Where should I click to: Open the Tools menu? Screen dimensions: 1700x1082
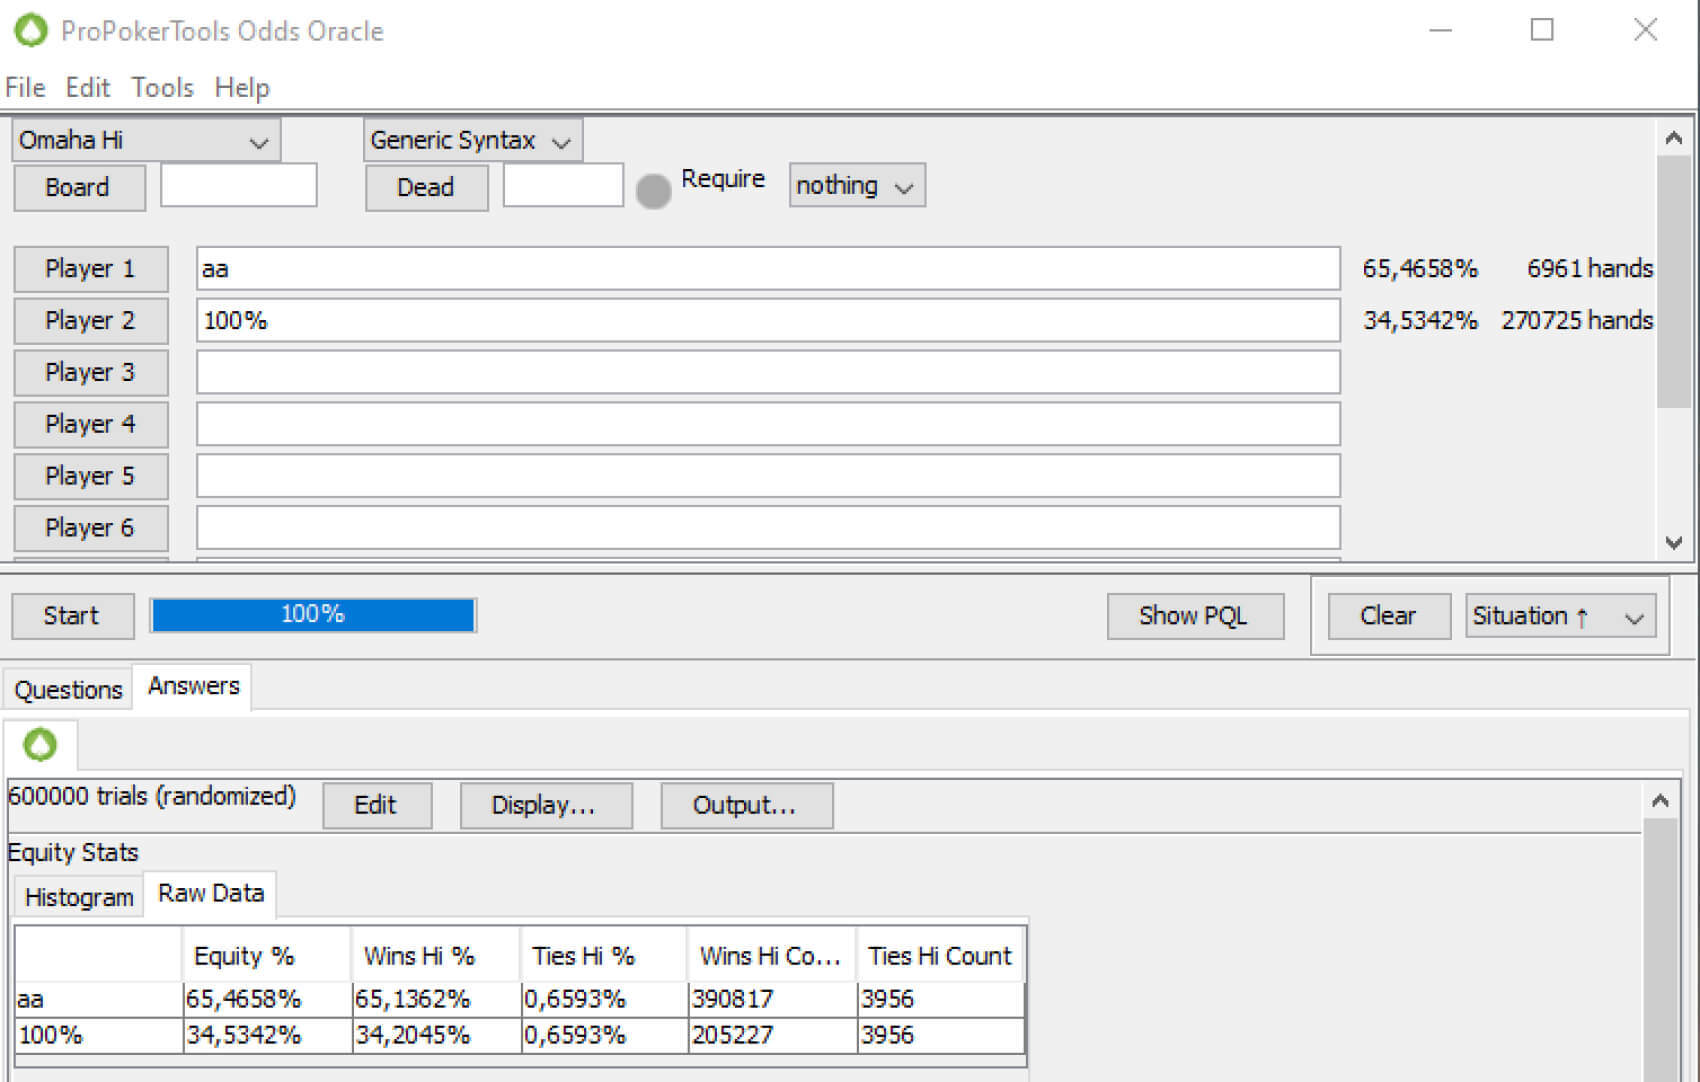pos(162,88)
